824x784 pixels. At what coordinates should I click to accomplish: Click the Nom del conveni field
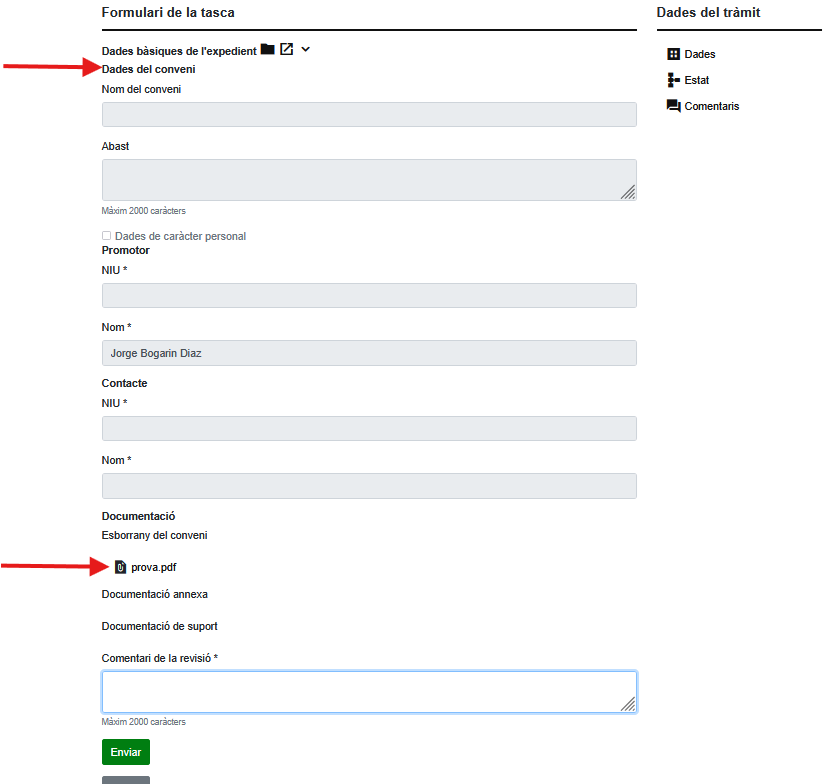pyautogui.click(x=368, y=114)
